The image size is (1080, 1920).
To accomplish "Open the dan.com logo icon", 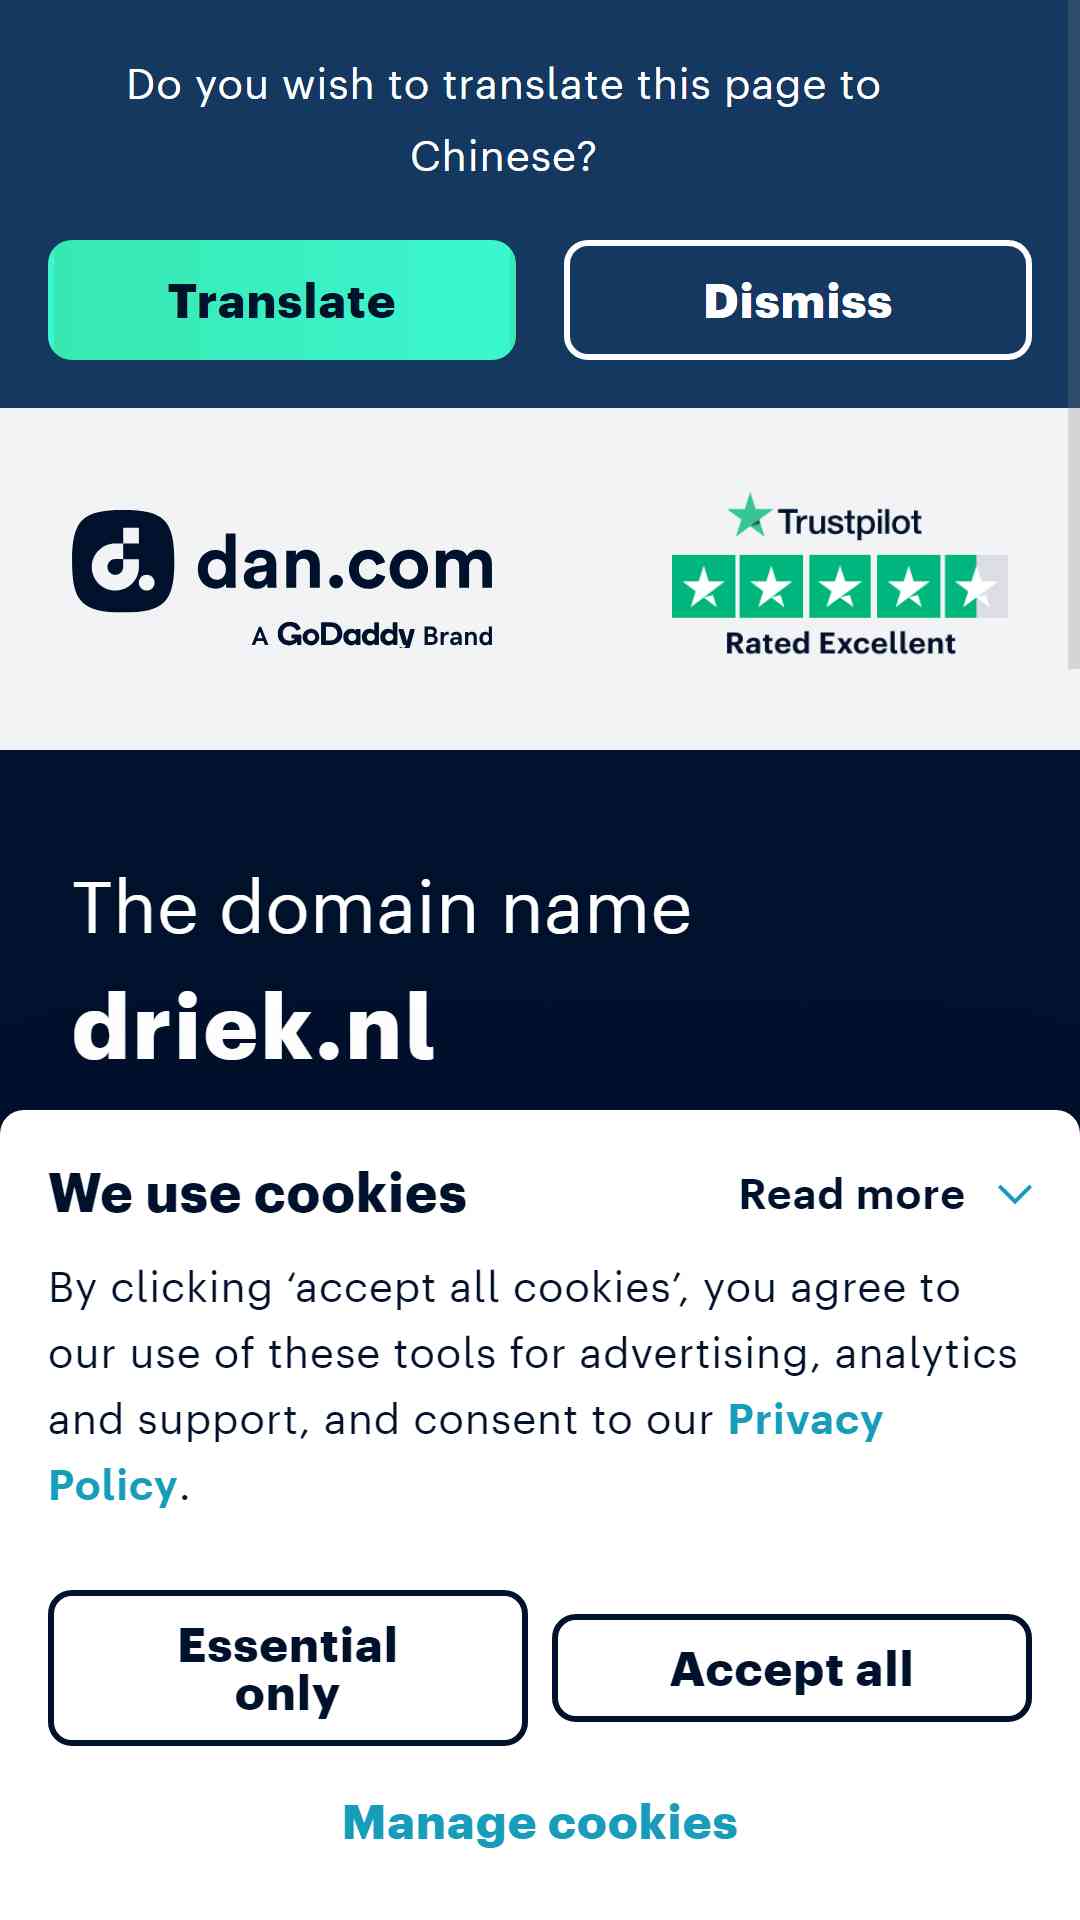I will pyautogui.click(x=123, y=561).
